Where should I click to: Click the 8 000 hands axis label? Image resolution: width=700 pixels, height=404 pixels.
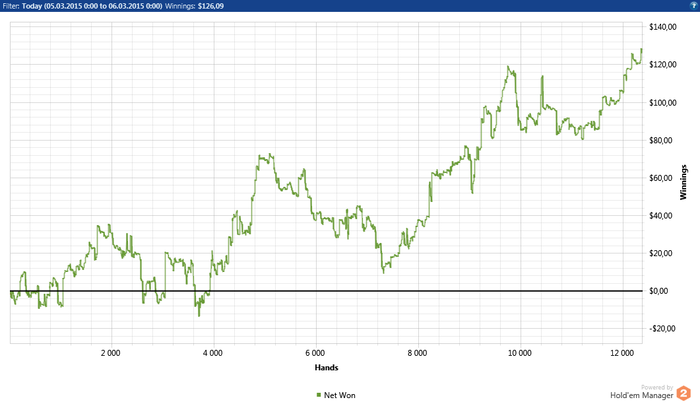click(x=417, y=353)
